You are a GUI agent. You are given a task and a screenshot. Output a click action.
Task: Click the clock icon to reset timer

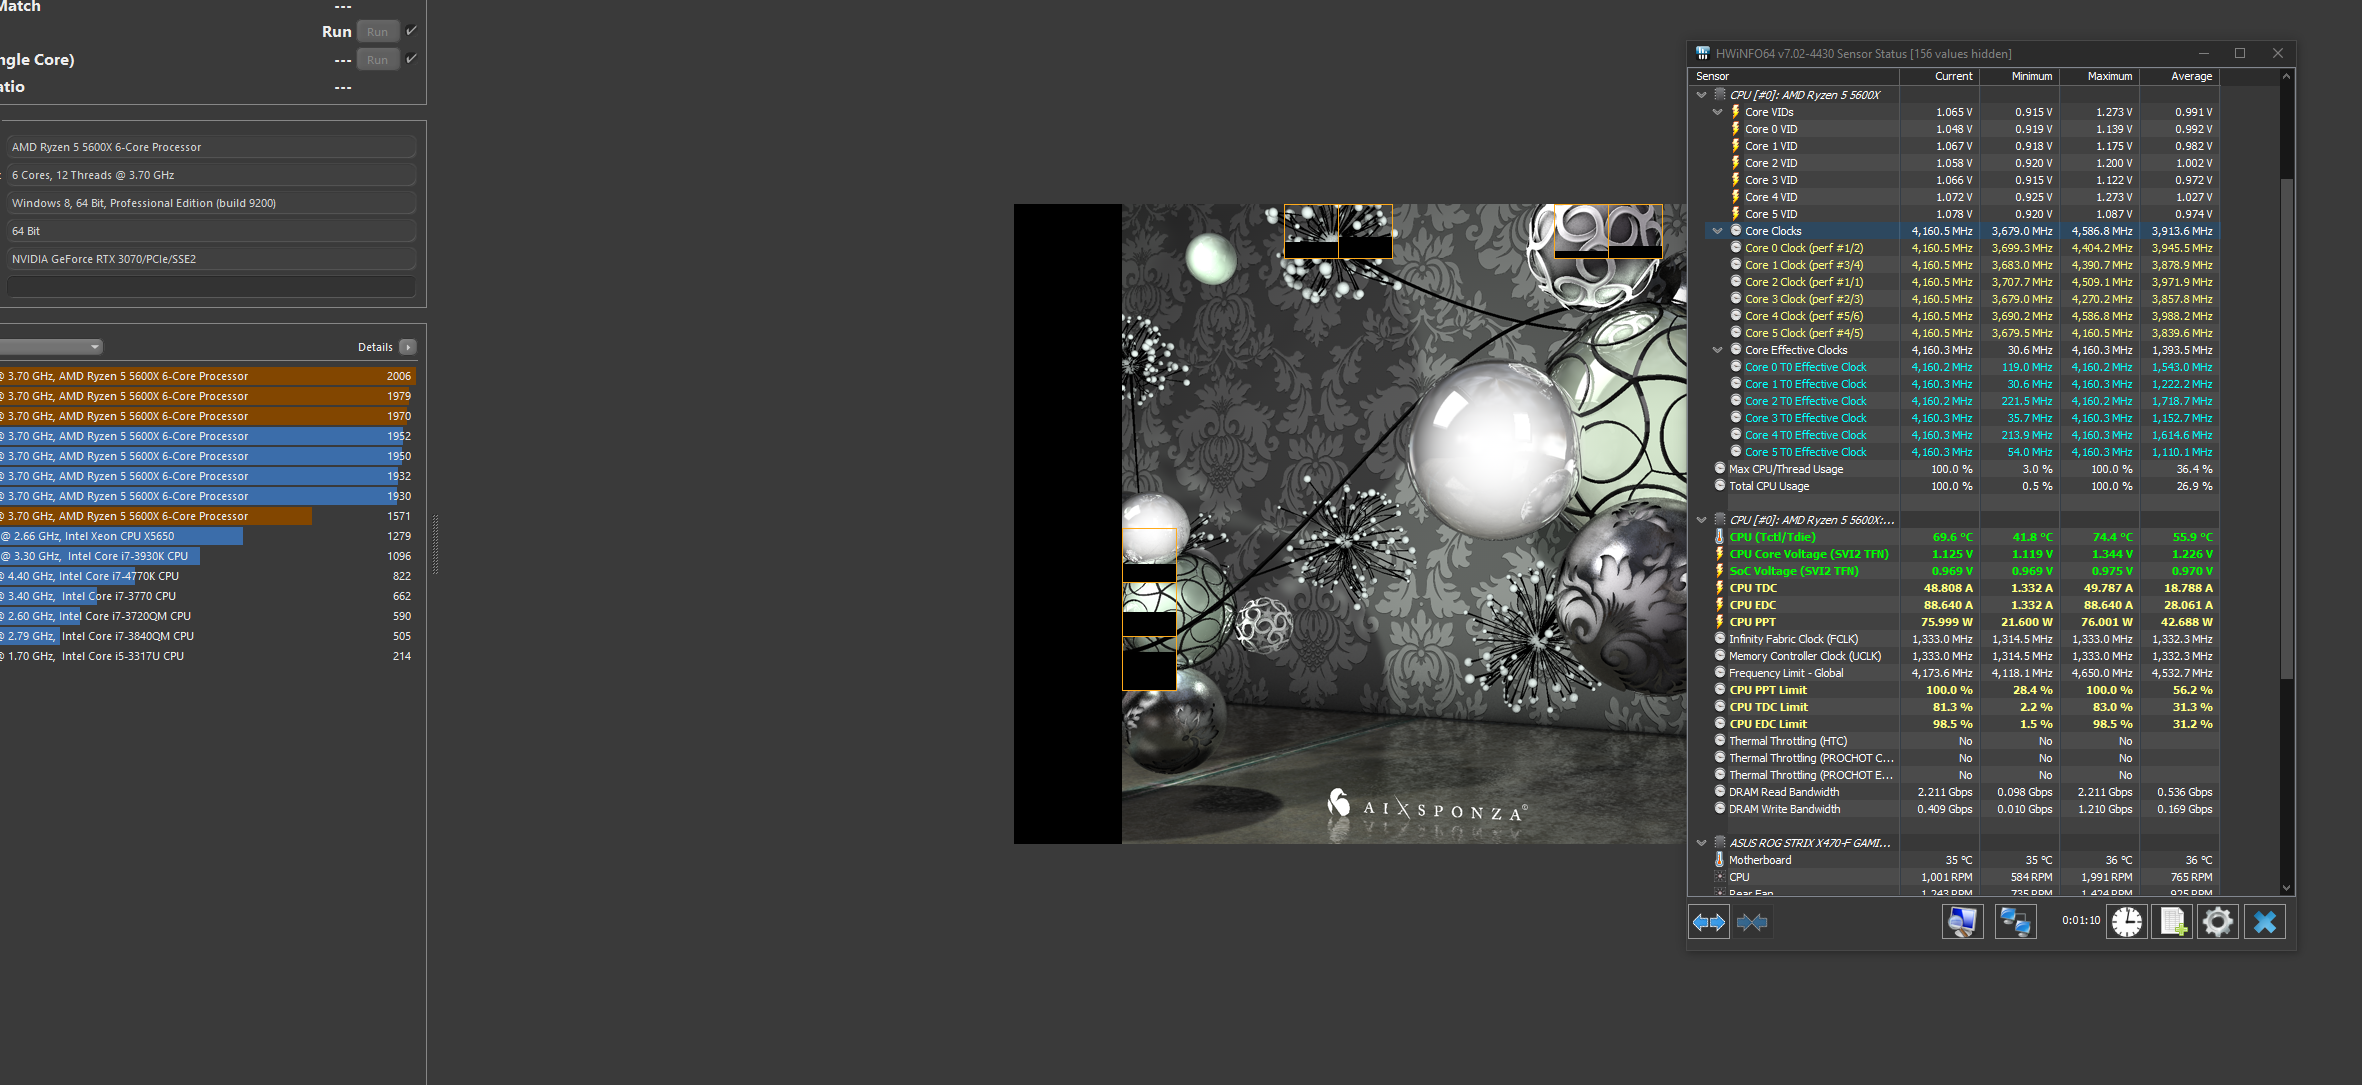2127,922
